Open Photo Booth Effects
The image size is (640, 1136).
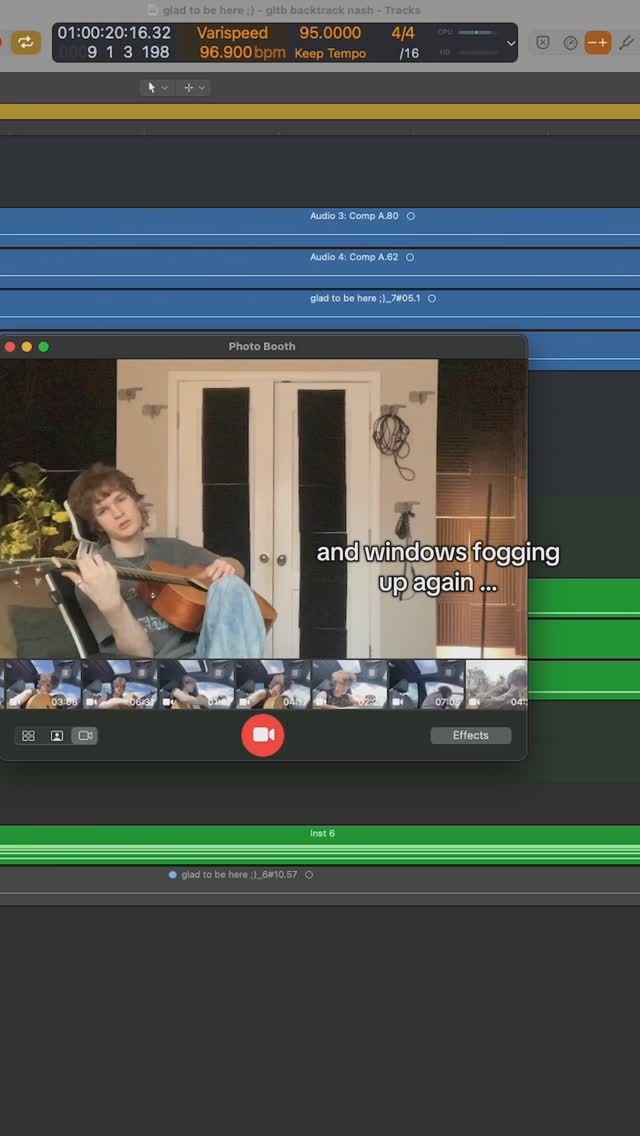pyautogui.click(x=470, y=736)
